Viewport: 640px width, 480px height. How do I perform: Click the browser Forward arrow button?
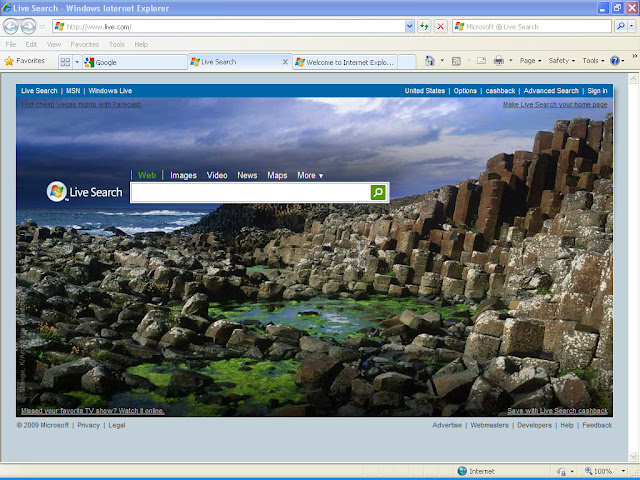(x=28, y=27)
